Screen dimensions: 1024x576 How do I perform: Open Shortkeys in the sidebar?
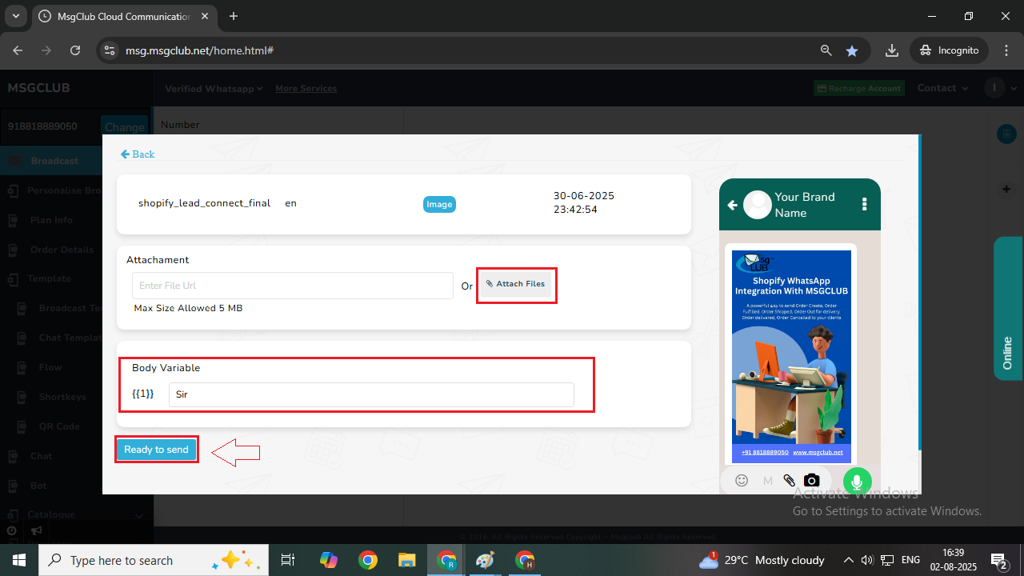62,397
